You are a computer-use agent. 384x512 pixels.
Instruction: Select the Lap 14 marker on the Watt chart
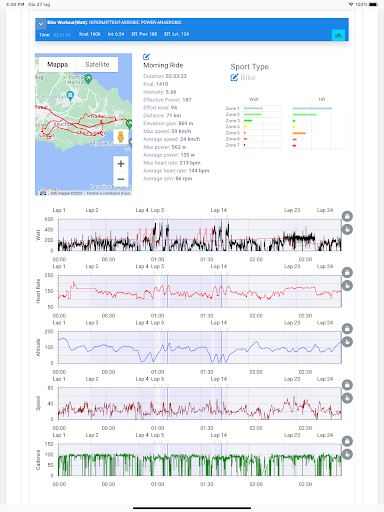pos(219,210)
